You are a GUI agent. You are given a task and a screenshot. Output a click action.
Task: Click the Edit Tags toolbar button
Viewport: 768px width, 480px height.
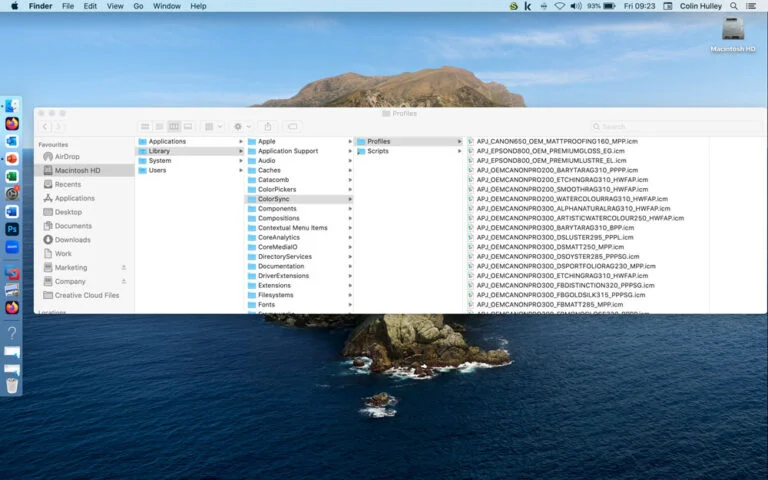[x=293, y=127]
